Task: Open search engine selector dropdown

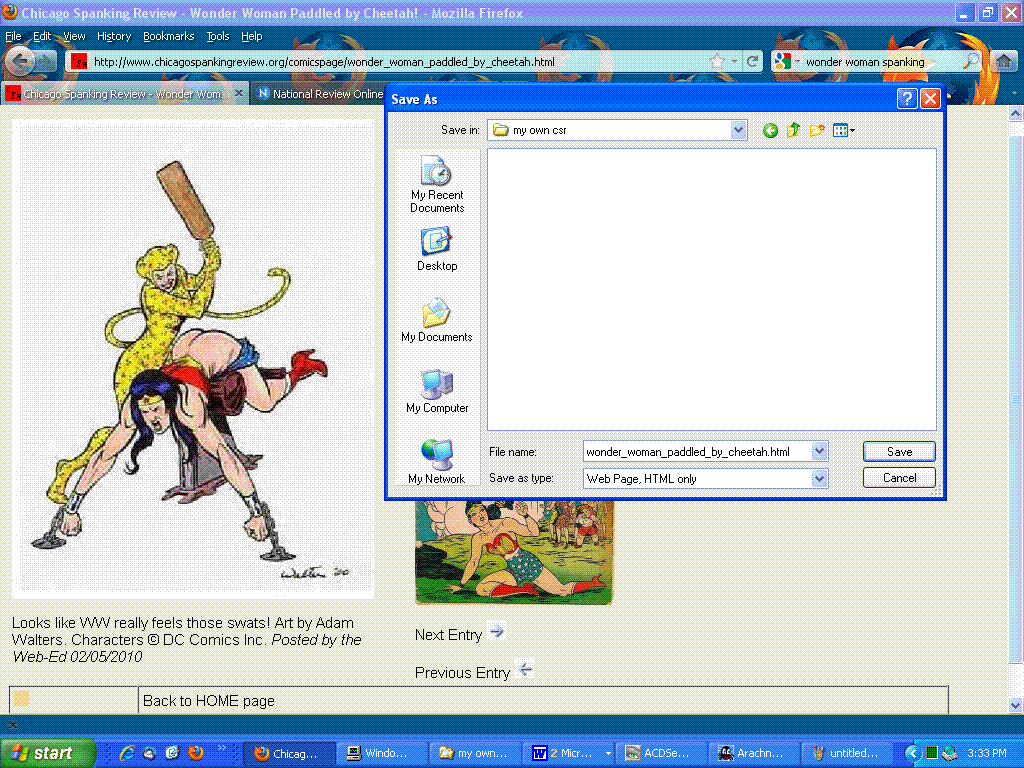Action: [x=786, y=62]
